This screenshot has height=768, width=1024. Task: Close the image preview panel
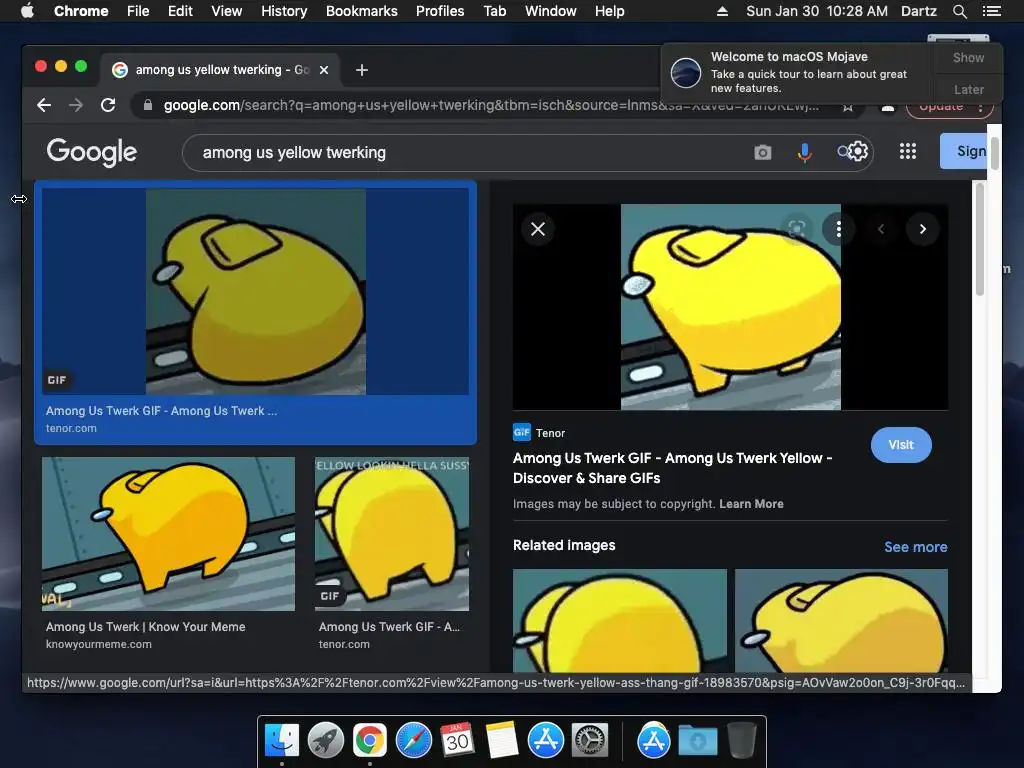click(538, 229)
